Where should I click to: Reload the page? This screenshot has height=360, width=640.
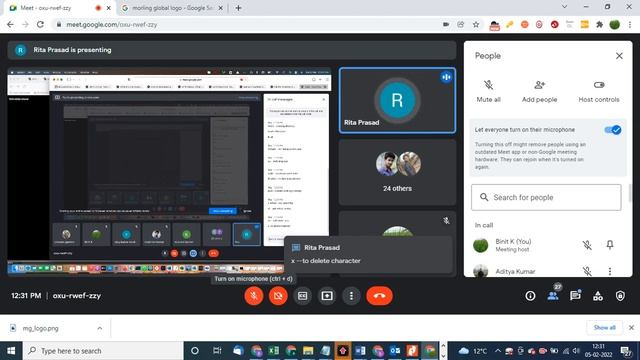click(40, 24)
